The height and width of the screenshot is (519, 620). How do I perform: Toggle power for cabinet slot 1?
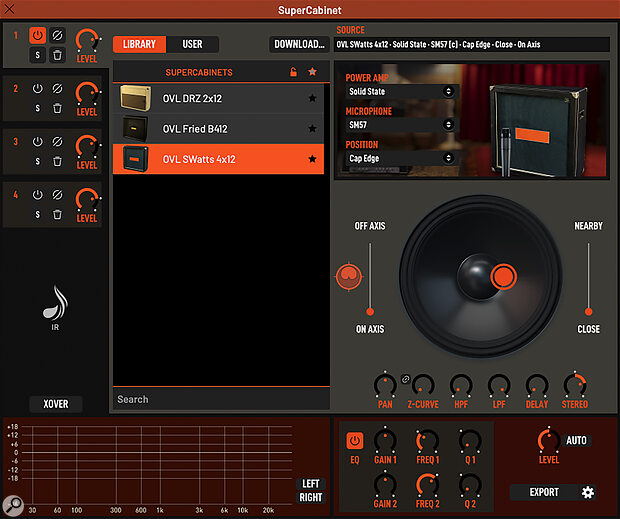click(37, 34)
